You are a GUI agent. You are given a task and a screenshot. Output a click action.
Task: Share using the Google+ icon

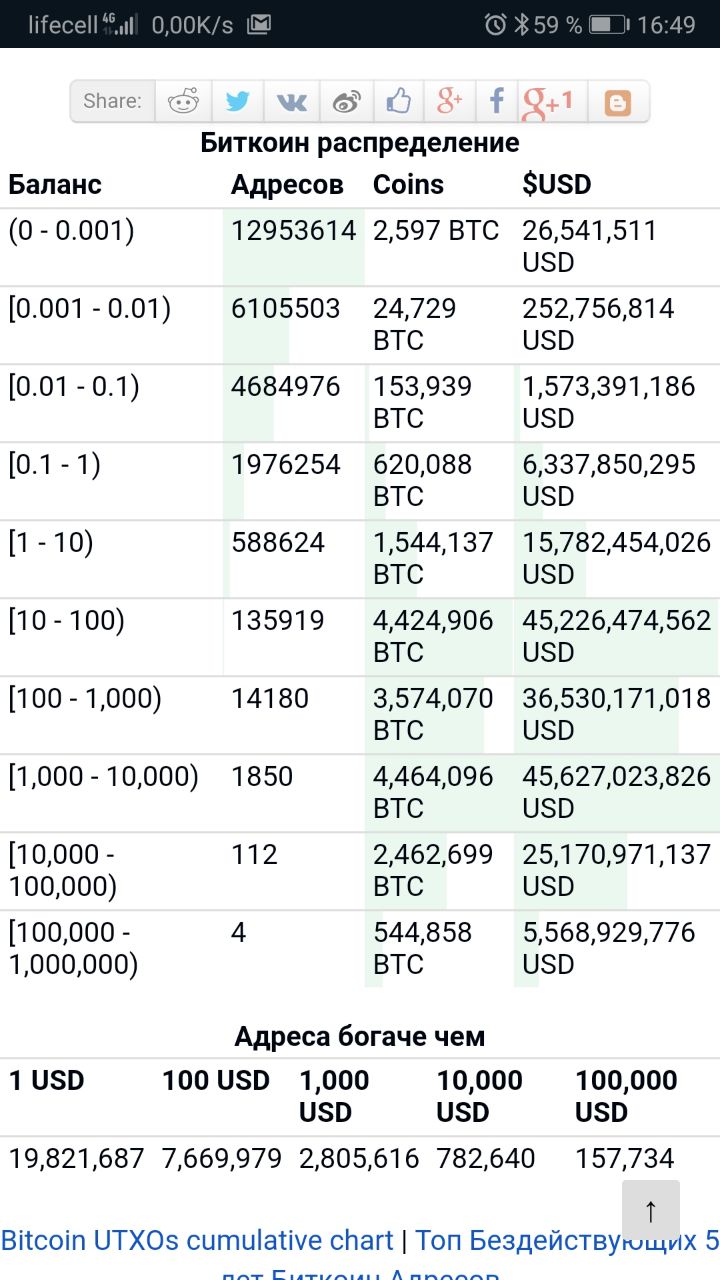449,101
